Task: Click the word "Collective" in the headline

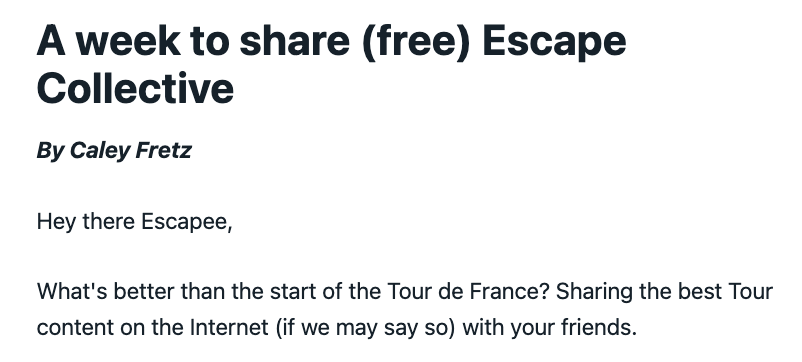Action: 135,88
